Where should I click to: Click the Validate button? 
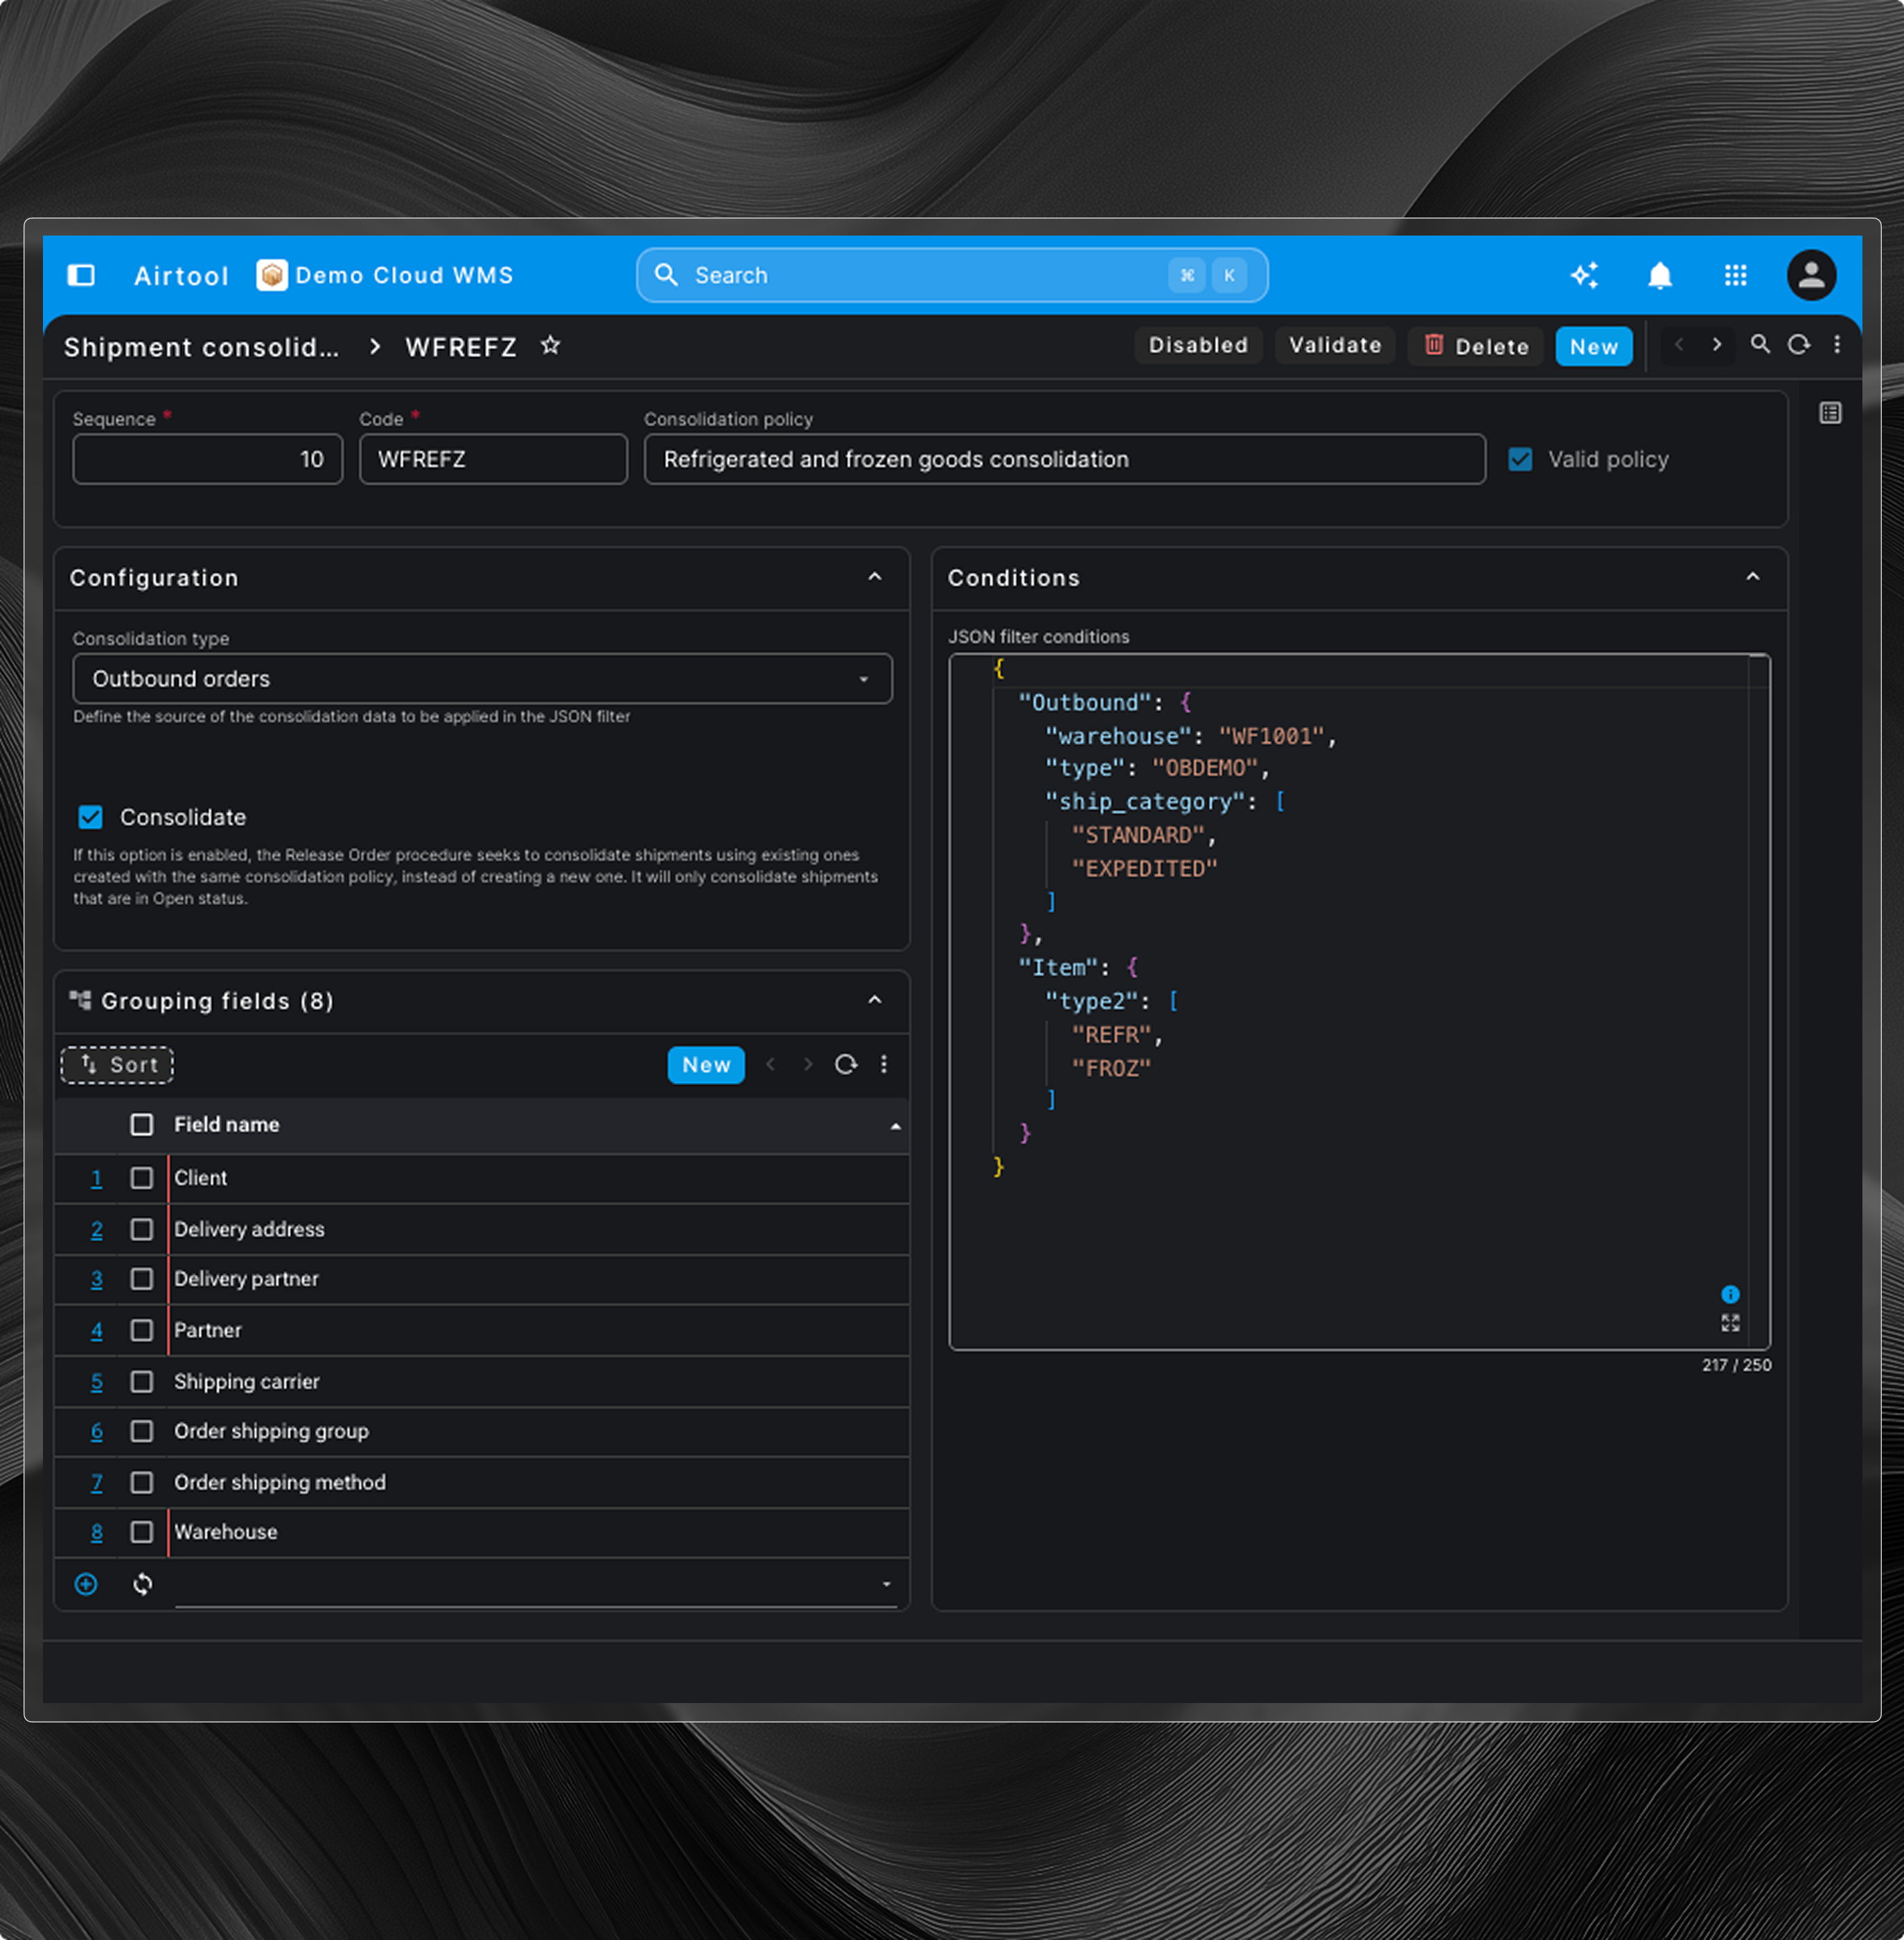(1334, 345)
